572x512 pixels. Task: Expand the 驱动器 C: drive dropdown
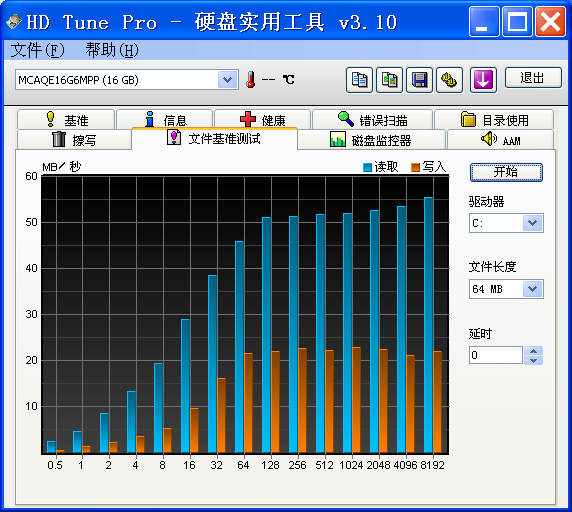532,223
